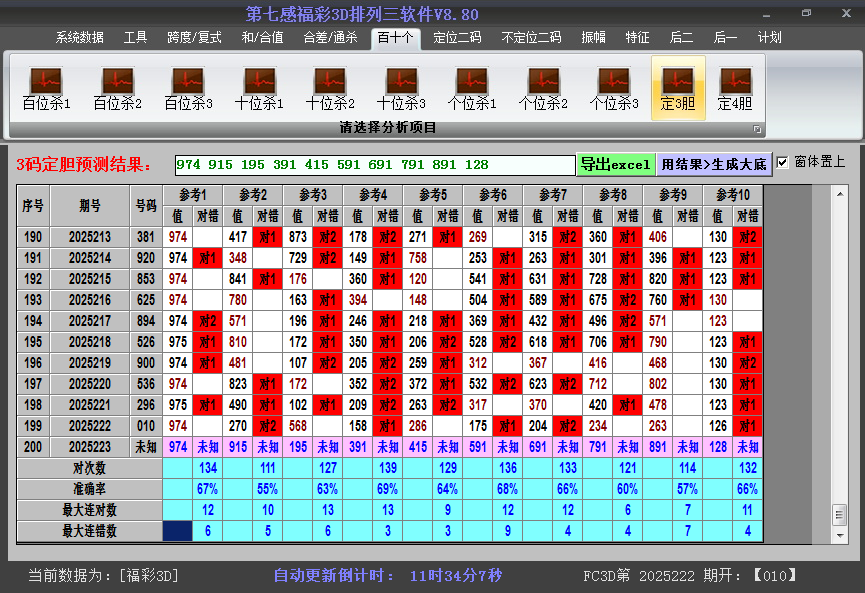The image size is (865, 593).
Task: Open the 振幅 tab
Action: pyautogui.click(x=594, y=38)
